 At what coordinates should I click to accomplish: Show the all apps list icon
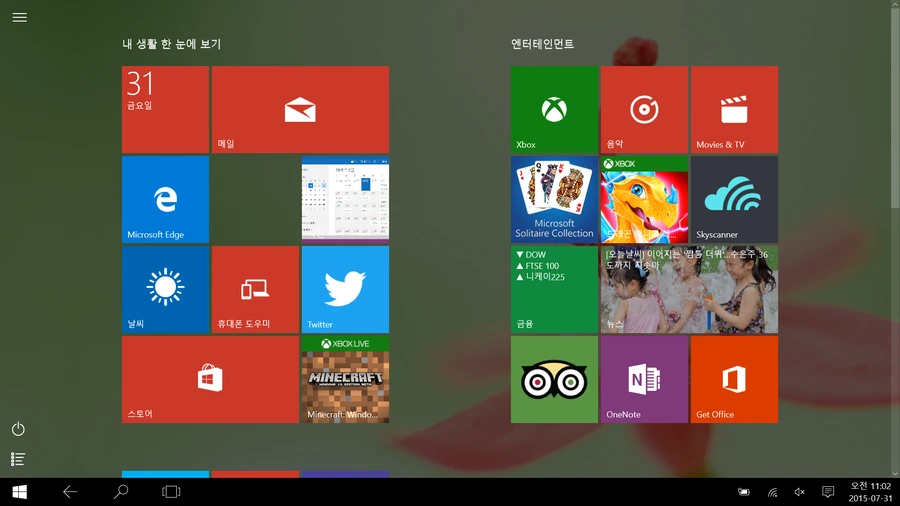pos(18,459)
